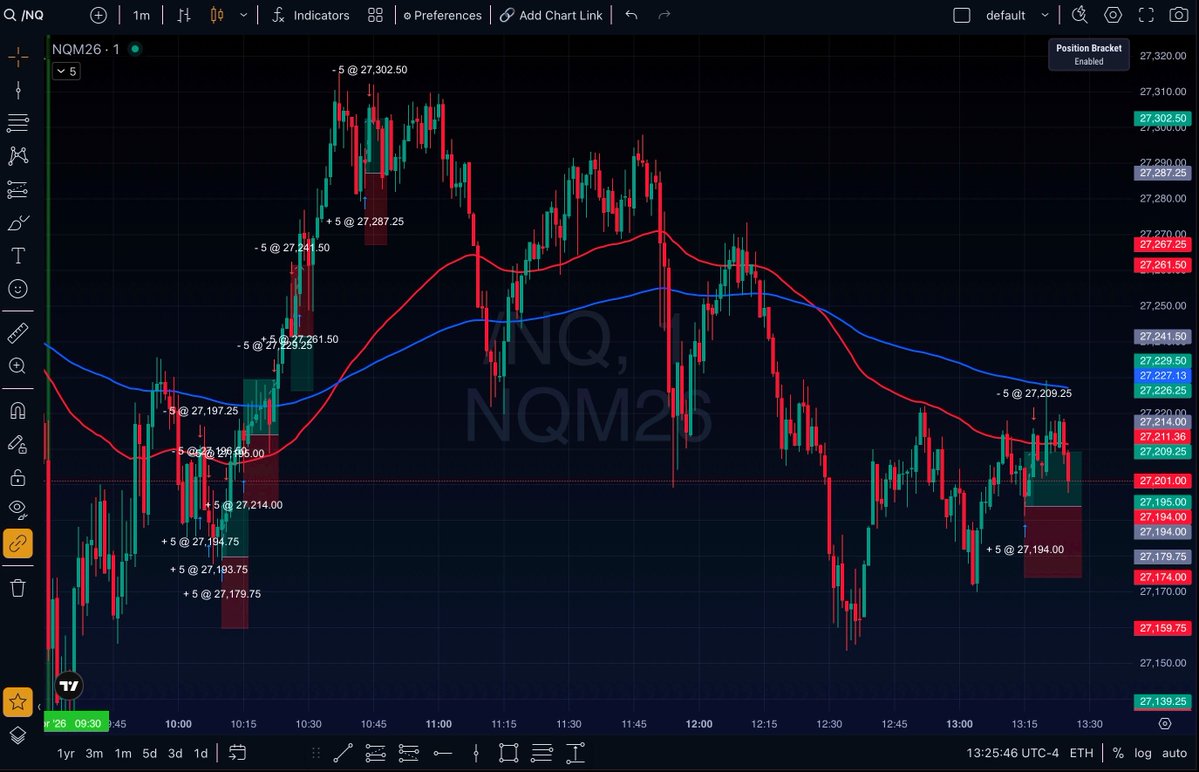This screenshot has width=1199, height=772.
Task: Undo the last chart action
Action: pos(632,15)
